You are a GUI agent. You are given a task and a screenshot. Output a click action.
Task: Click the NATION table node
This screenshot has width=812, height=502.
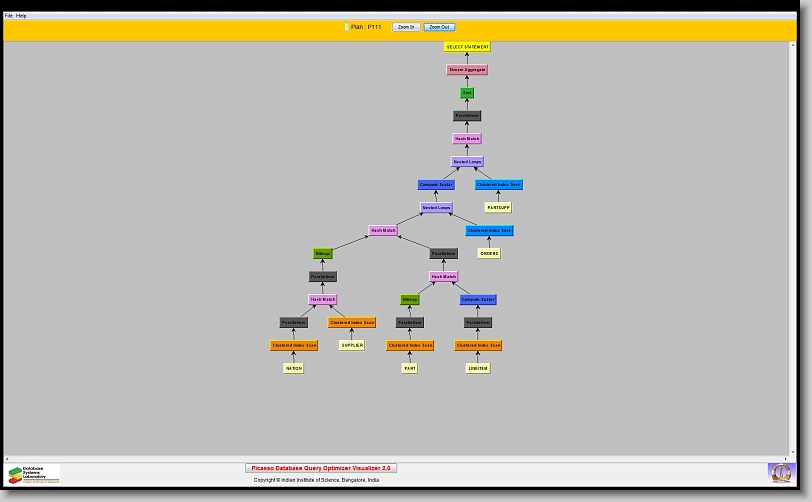[x=293, y=368]
